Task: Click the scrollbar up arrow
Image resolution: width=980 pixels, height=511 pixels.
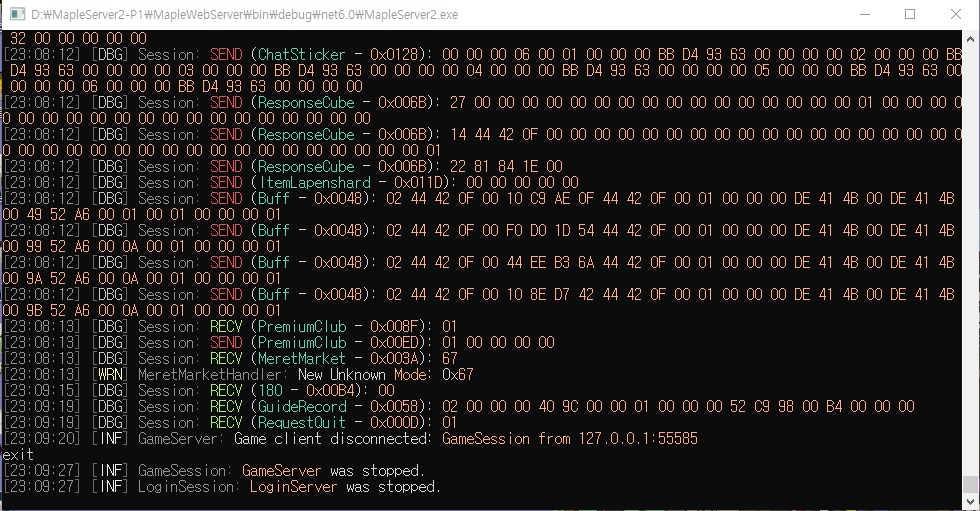Action: [x=970, y=38]
